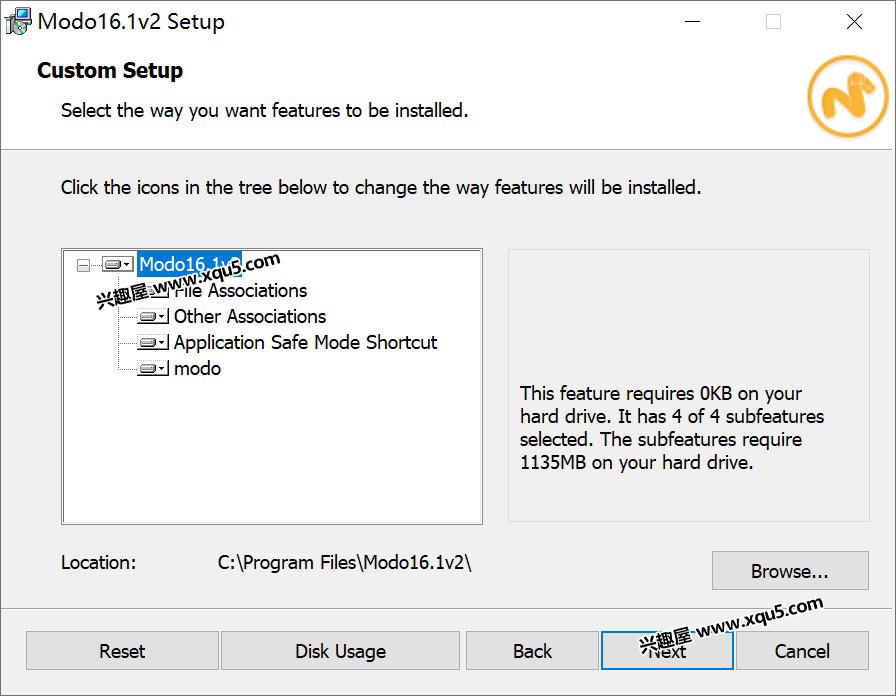The height and width of the screenshot is (696, 896).
Task: Close the Modo16.1v2 Setup window
Action: [854, 22]
